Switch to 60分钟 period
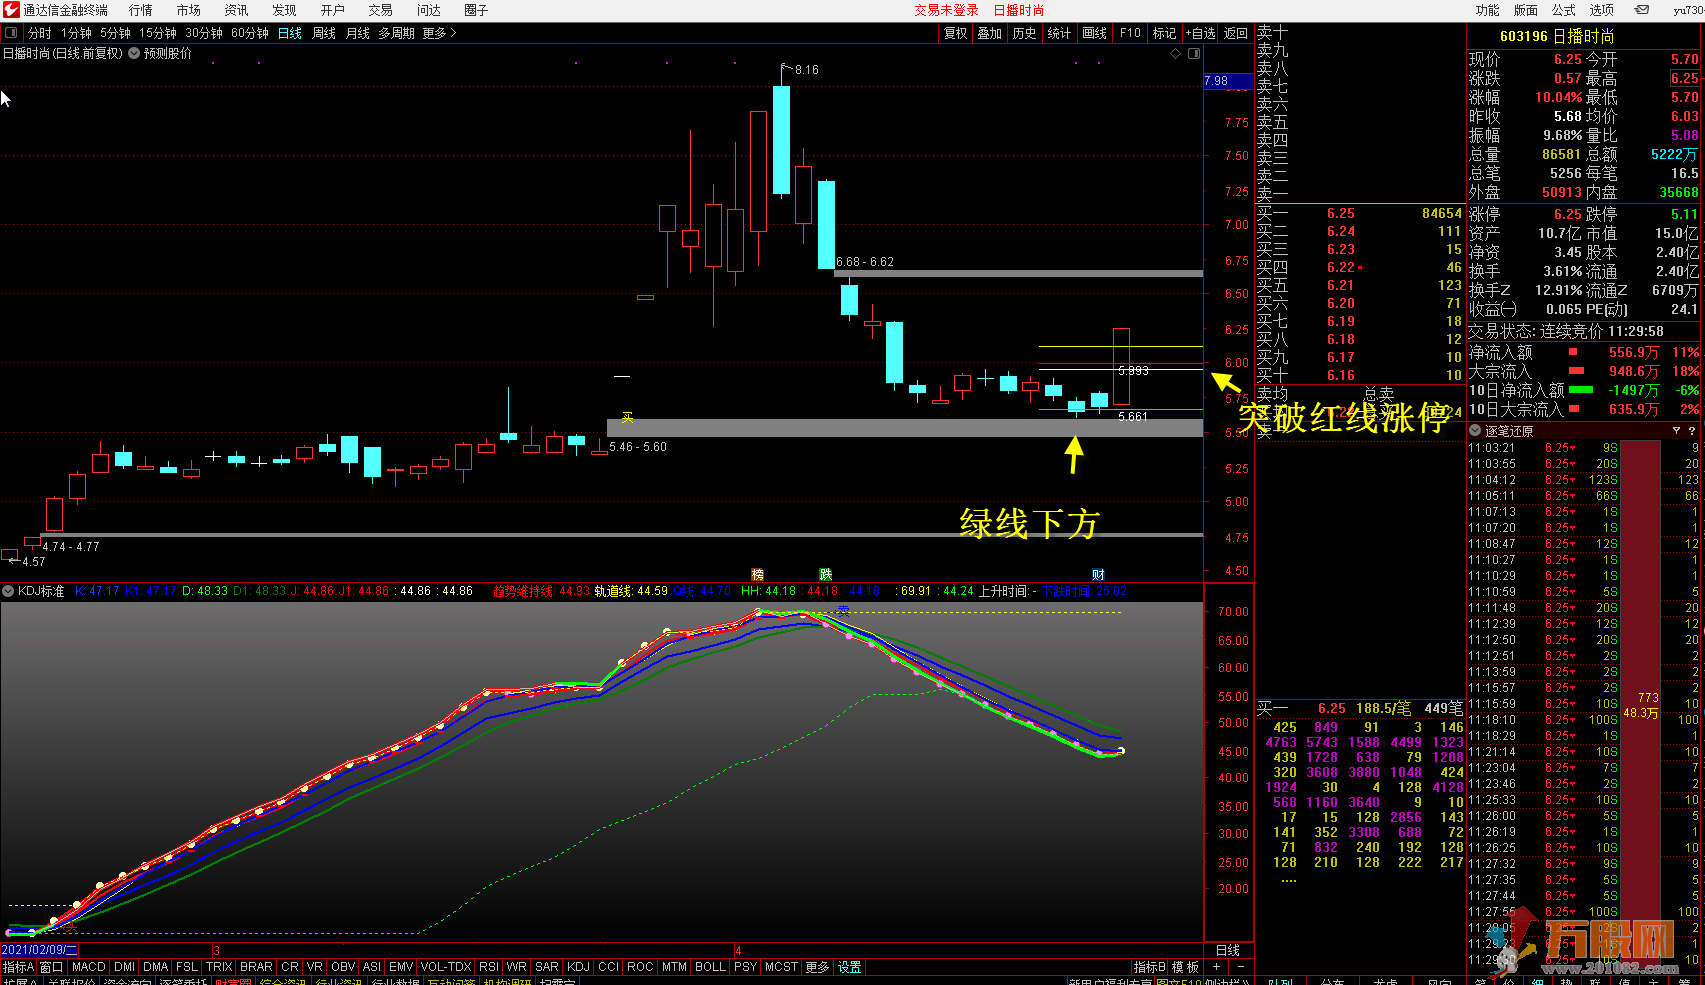The width and height of the screenshot is (1705, 985). coord(250,33)
